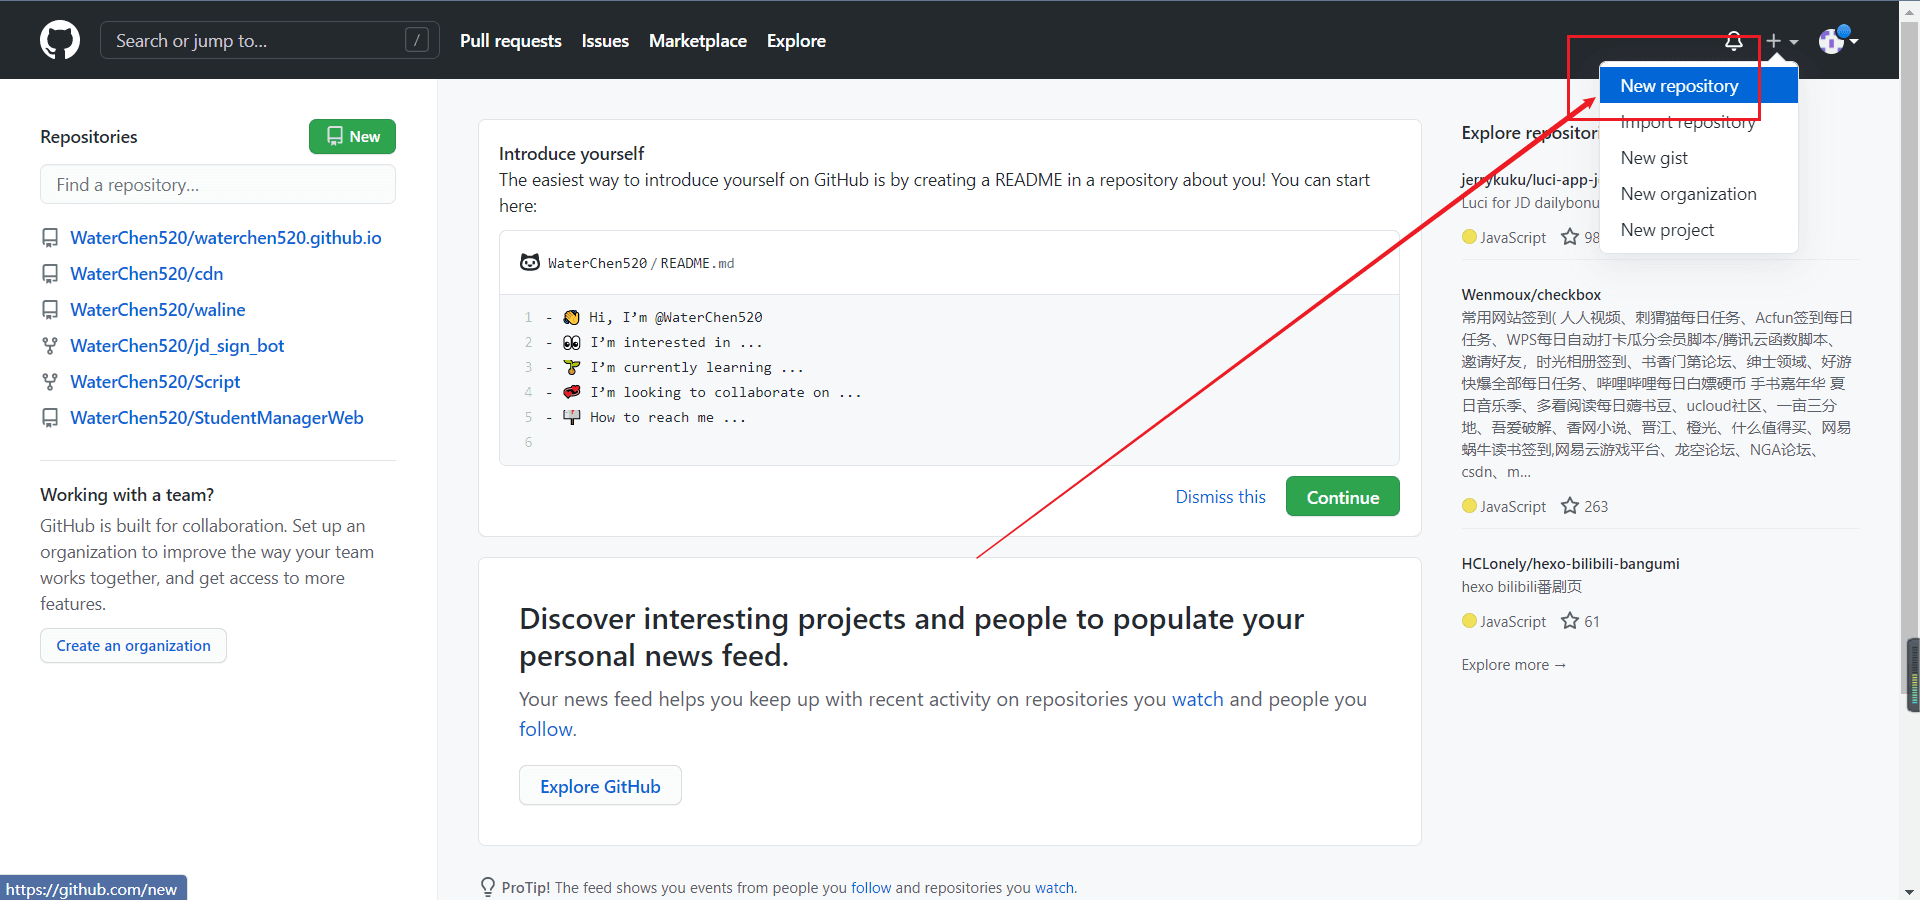The image size is (1920, 900).
Task: Click repo icon beside waterchen520.github.io
Action: tap(50, 238)
